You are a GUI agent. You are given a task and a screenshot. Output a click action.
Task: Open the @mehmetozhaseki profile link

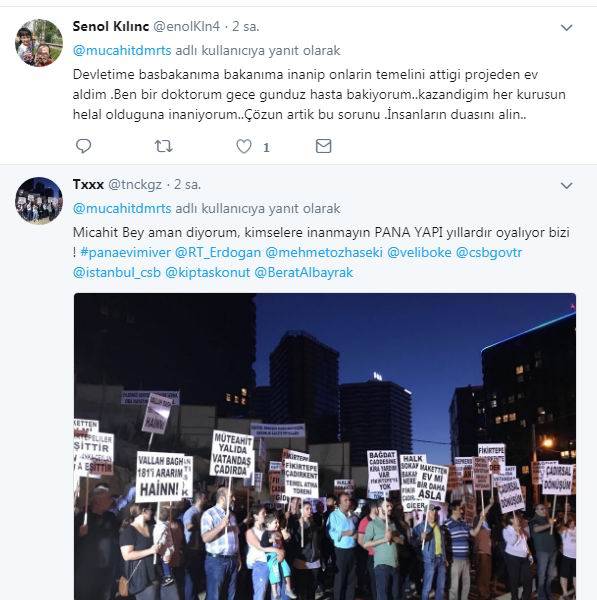pyautogui.click(x=324, y=253)
